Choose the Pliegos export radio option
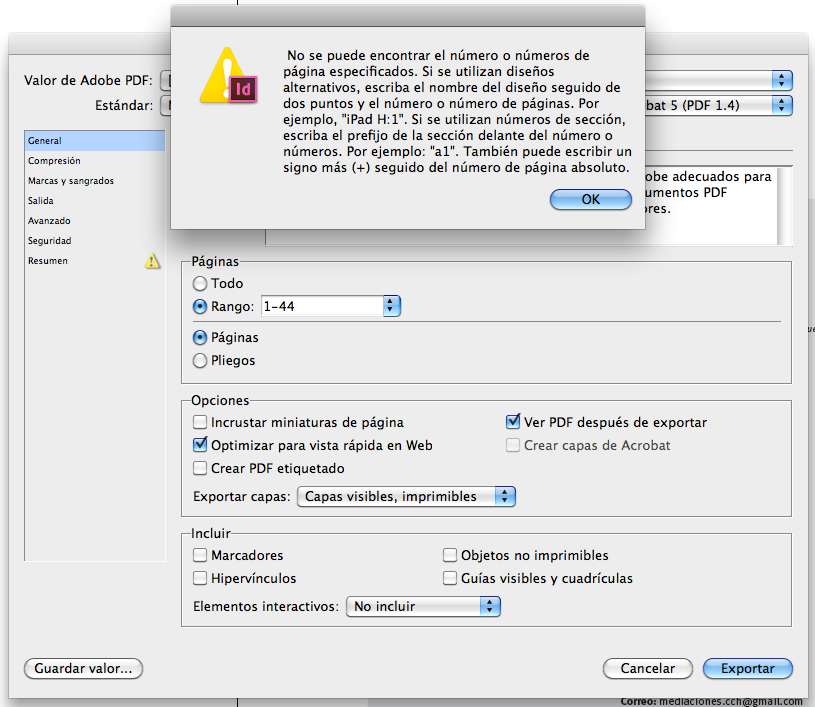 (200, 361)
